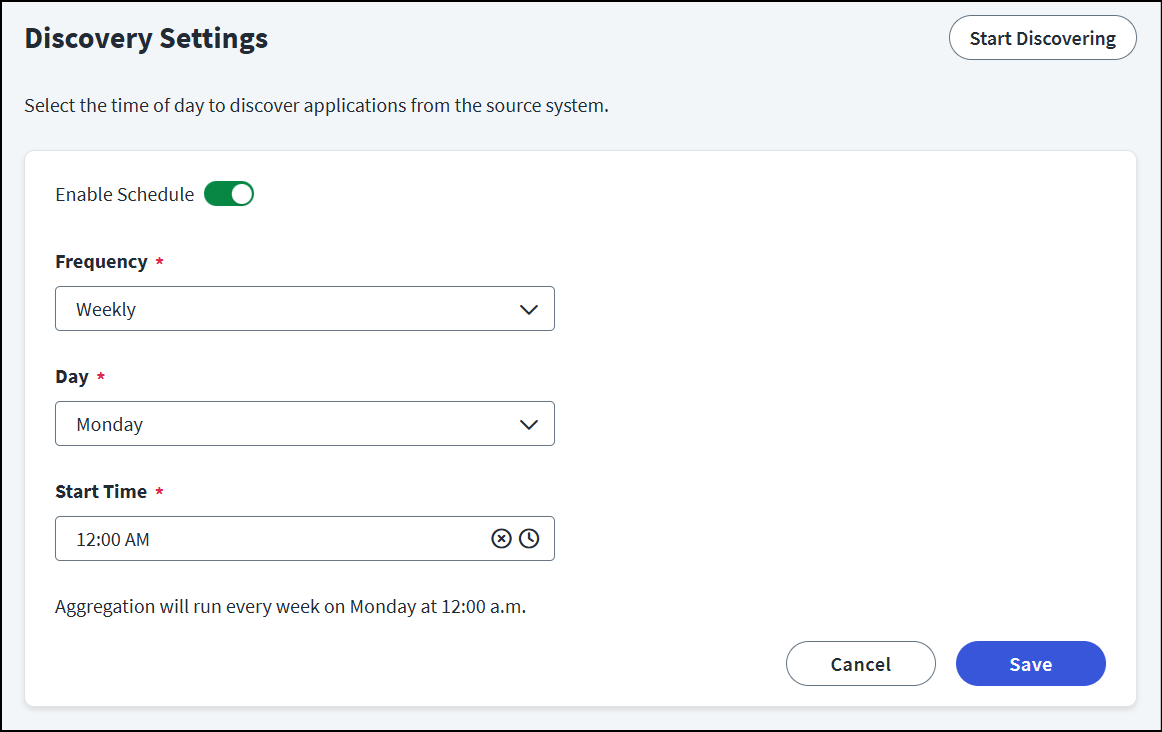Viewport: 1162px width, 732px height.
Task: Open the Frequency dropdown
Action: 290,309
